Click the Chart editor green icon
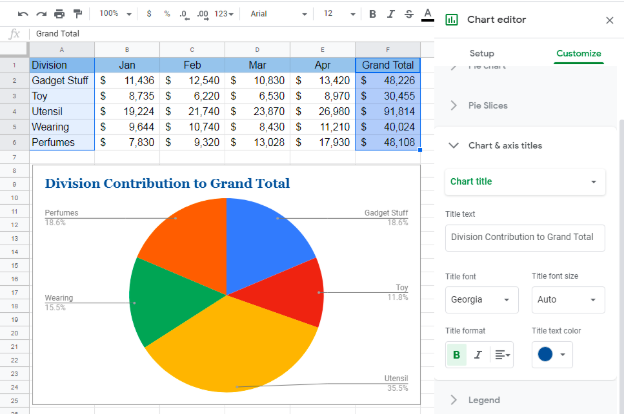Viewport: 629px width, 418px height. [x=452, y=20]
